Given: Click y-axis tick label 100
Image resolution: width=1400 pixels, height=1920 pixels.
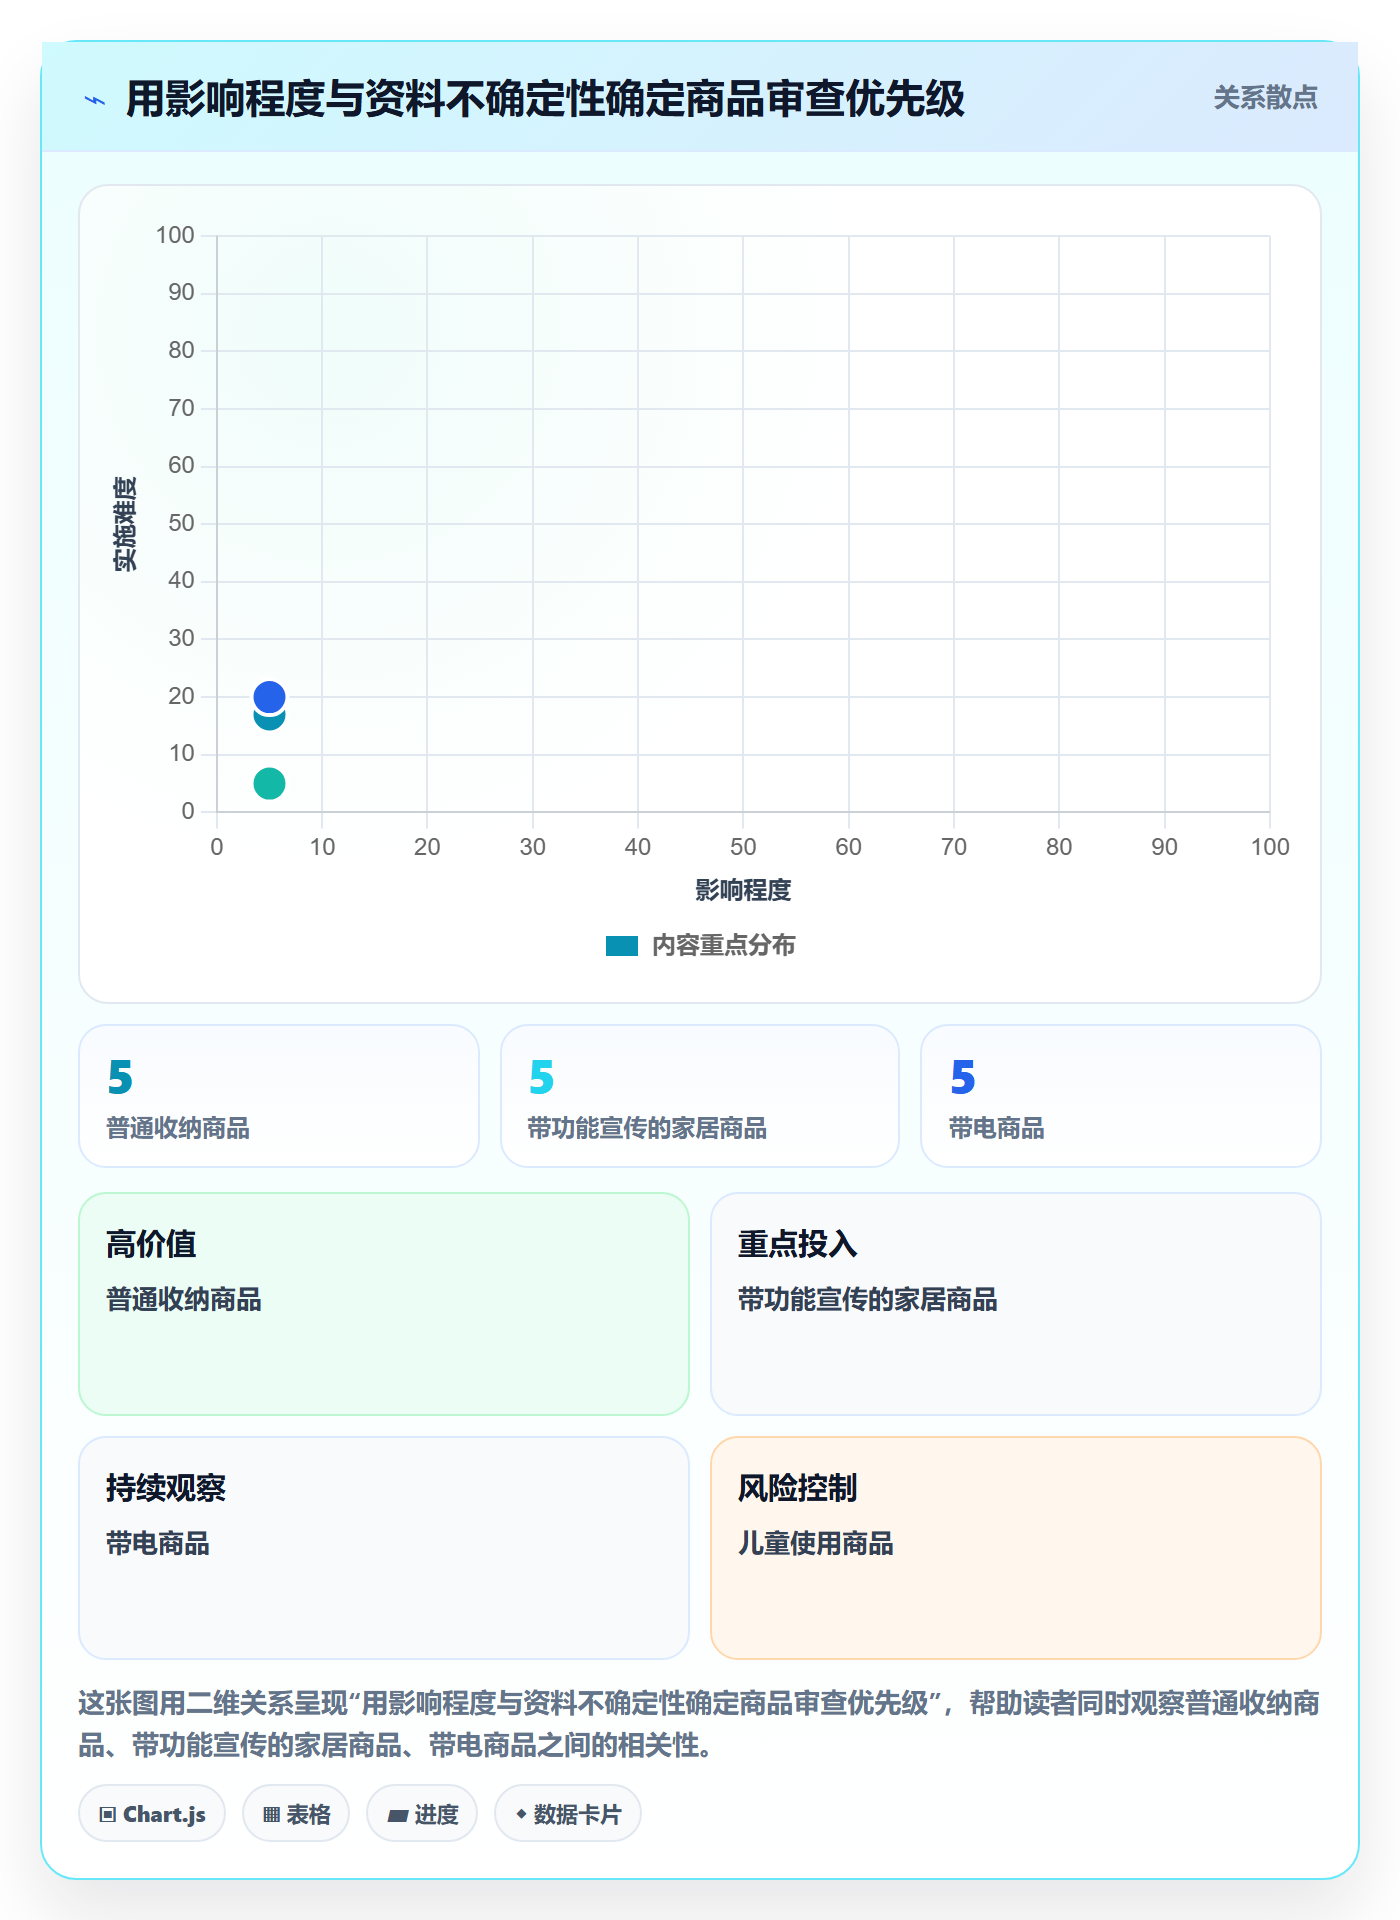Looking at the screenshot, I should pyautogui.click(x=175, y=235).
